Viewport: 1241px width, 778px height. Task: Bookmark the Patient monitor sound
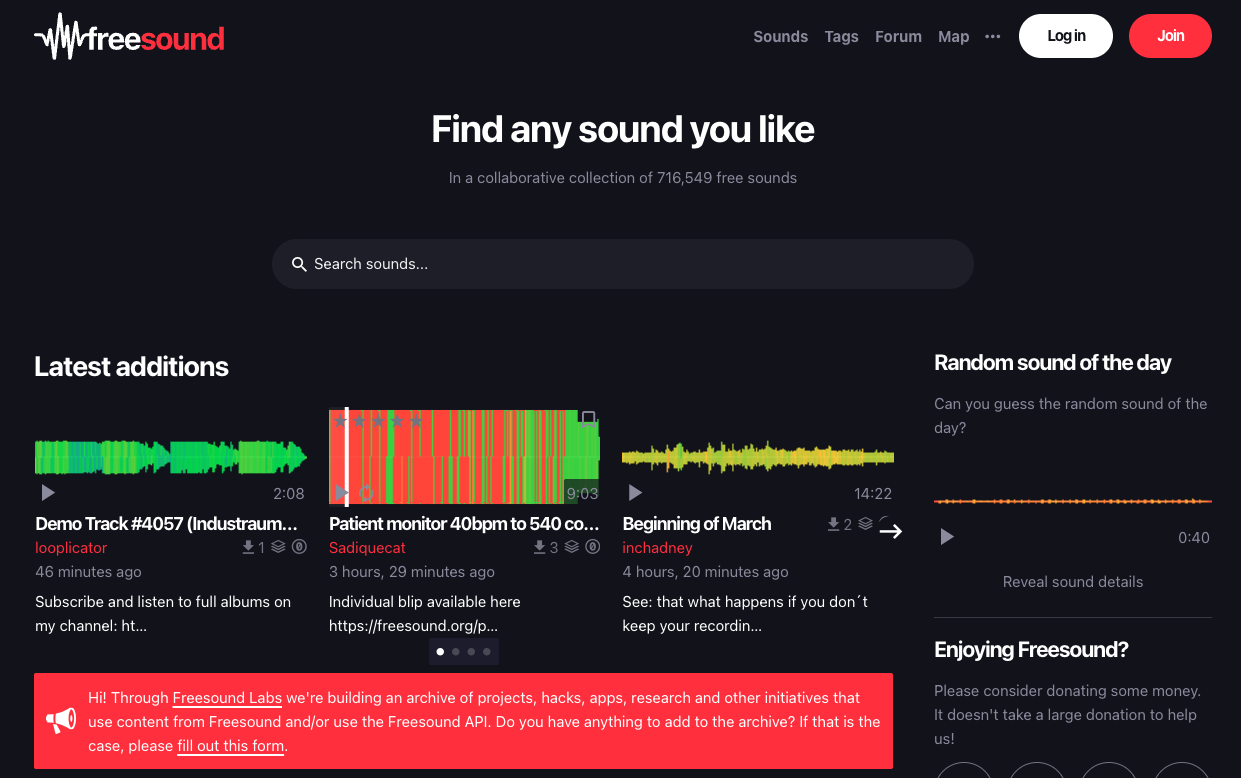[x=588, y=419]
